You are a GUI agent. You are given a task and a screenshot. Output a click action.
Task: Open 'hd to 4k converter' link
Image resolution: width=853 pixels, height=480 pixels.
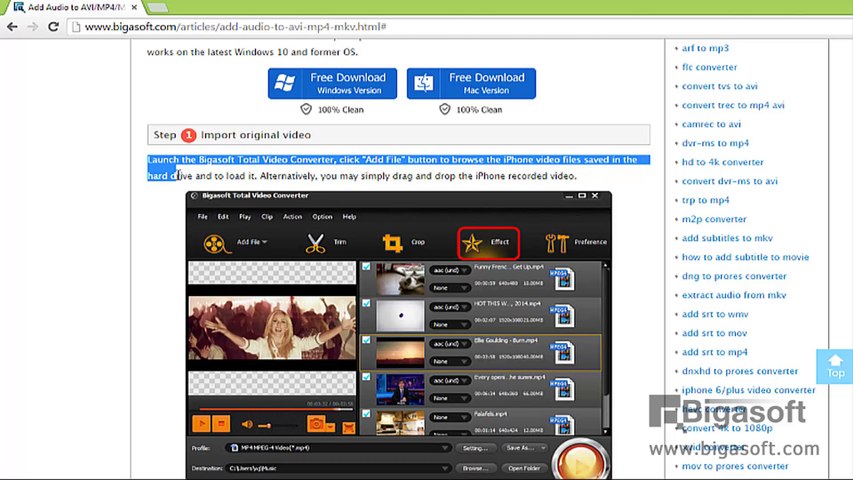pyautogui.click(x=722, y=162)
